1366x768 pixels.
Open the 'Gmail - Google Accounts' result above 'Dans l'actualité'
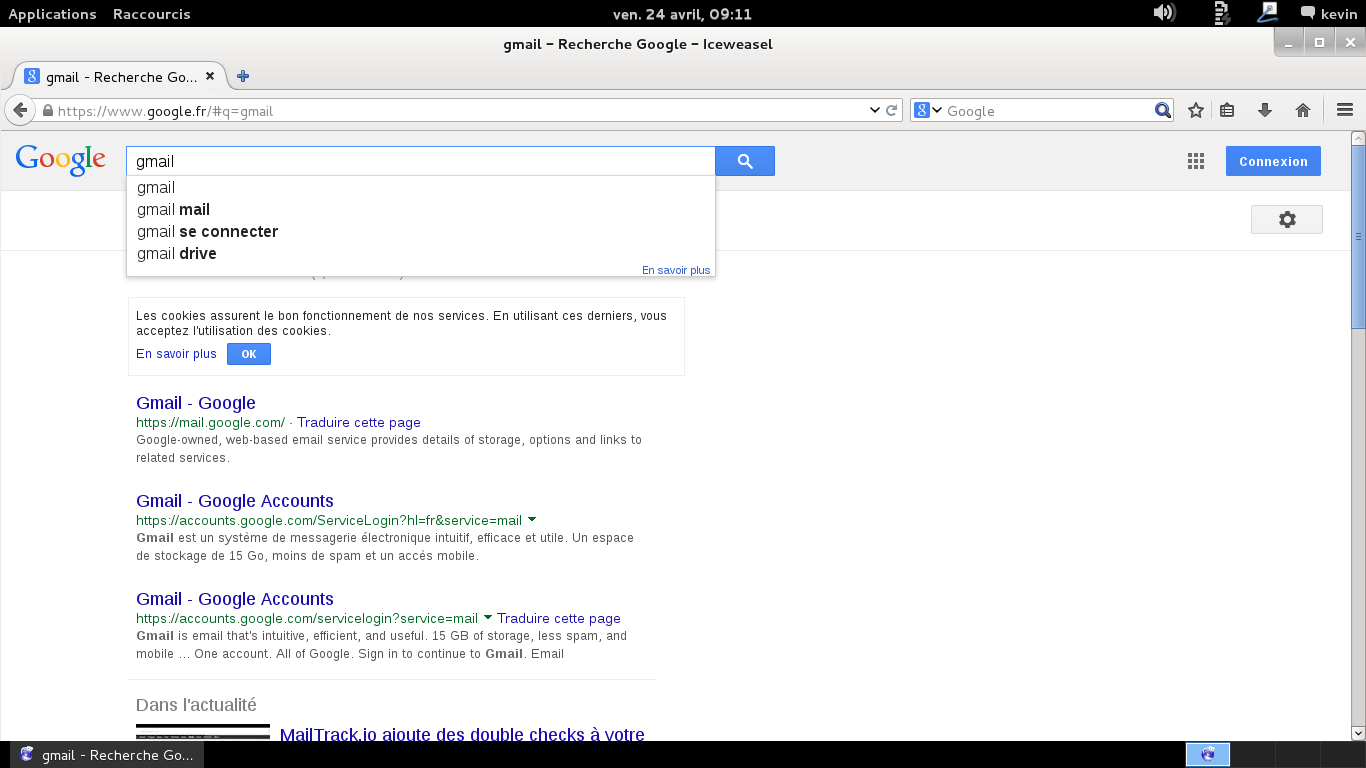235,599
